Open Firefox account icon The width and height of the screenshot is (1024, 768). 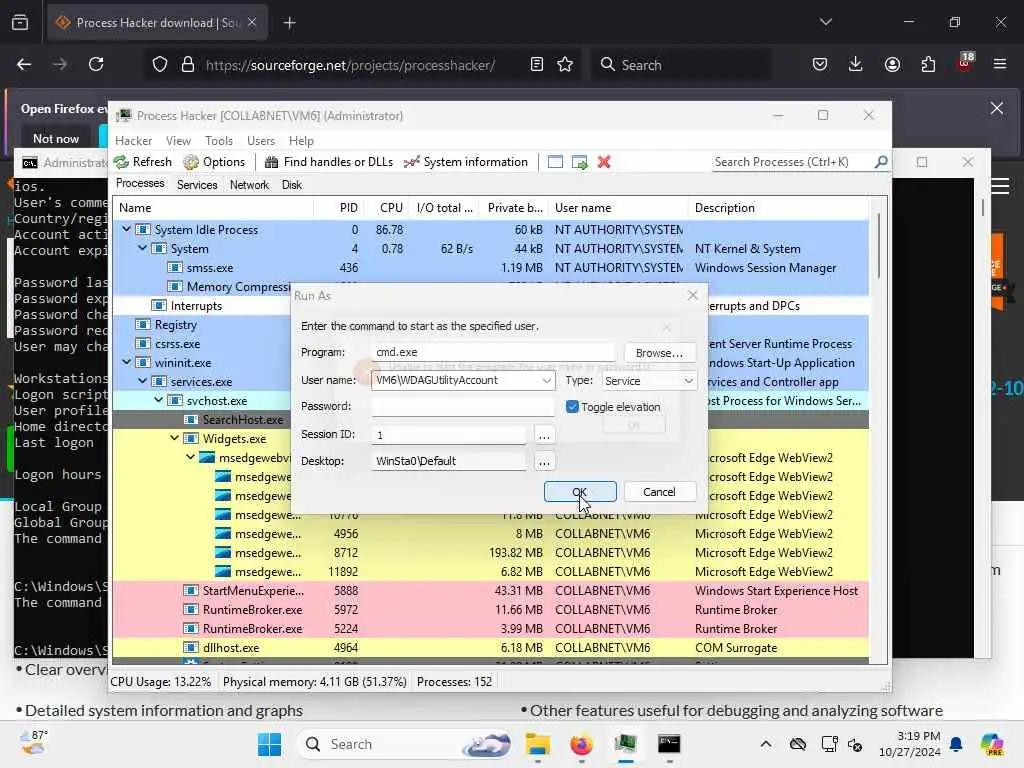tap(892, 65)
